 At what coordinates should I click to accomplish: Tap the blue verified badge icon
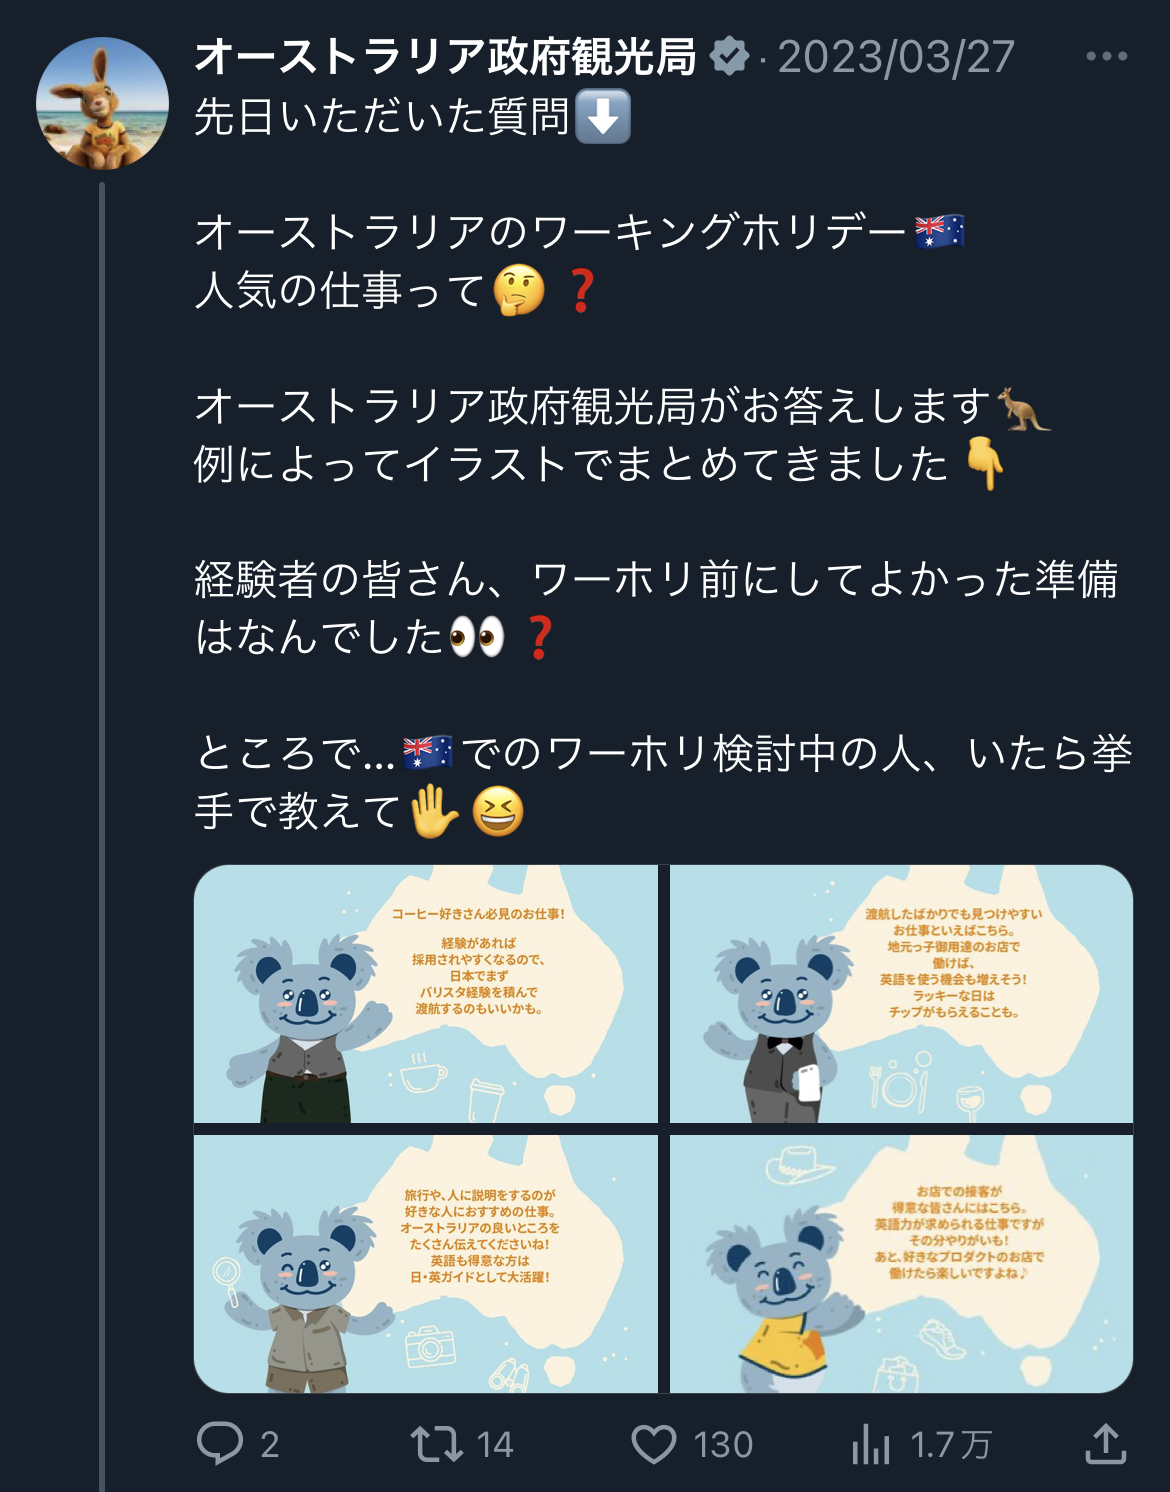tap(730, 57)
